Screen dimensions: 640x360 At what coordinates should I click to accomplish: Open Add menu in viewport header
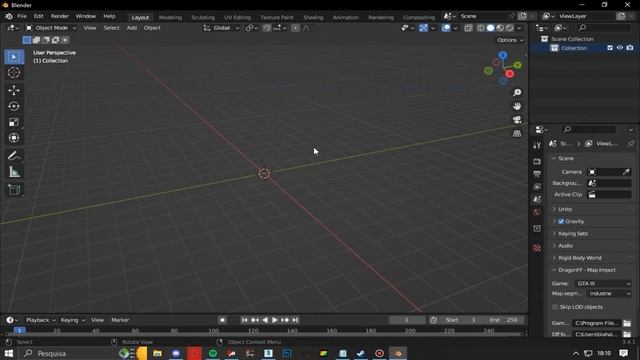[x=131, y=28]
